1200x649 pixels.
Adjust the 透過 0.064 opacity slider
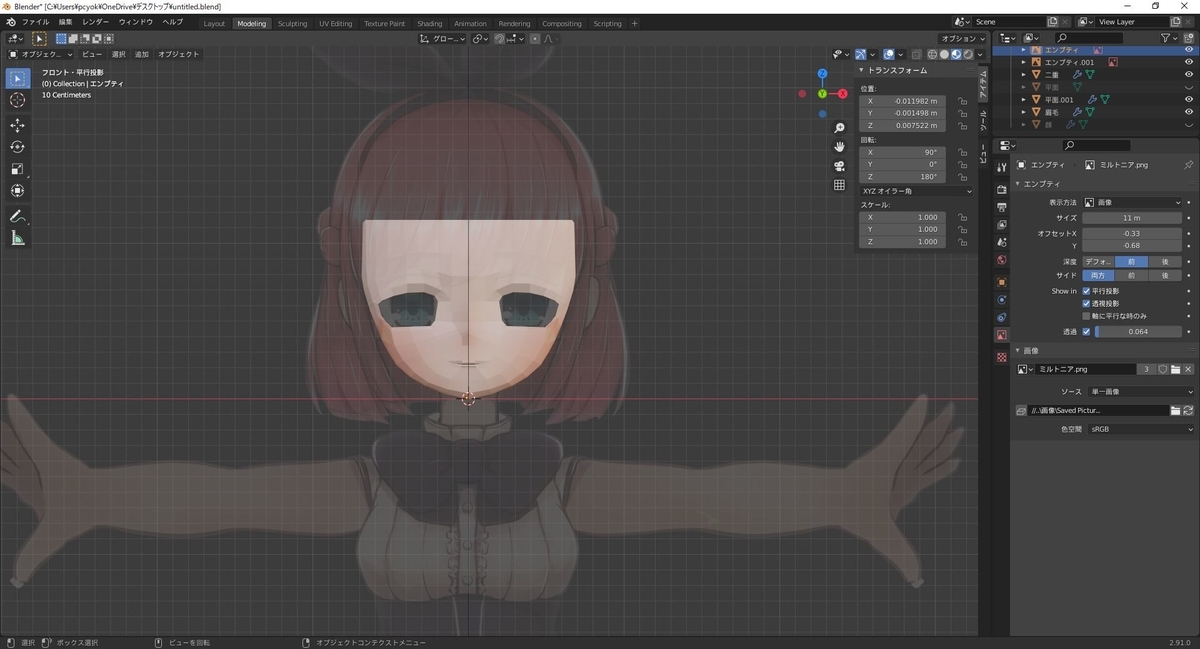coord(1139,331)
